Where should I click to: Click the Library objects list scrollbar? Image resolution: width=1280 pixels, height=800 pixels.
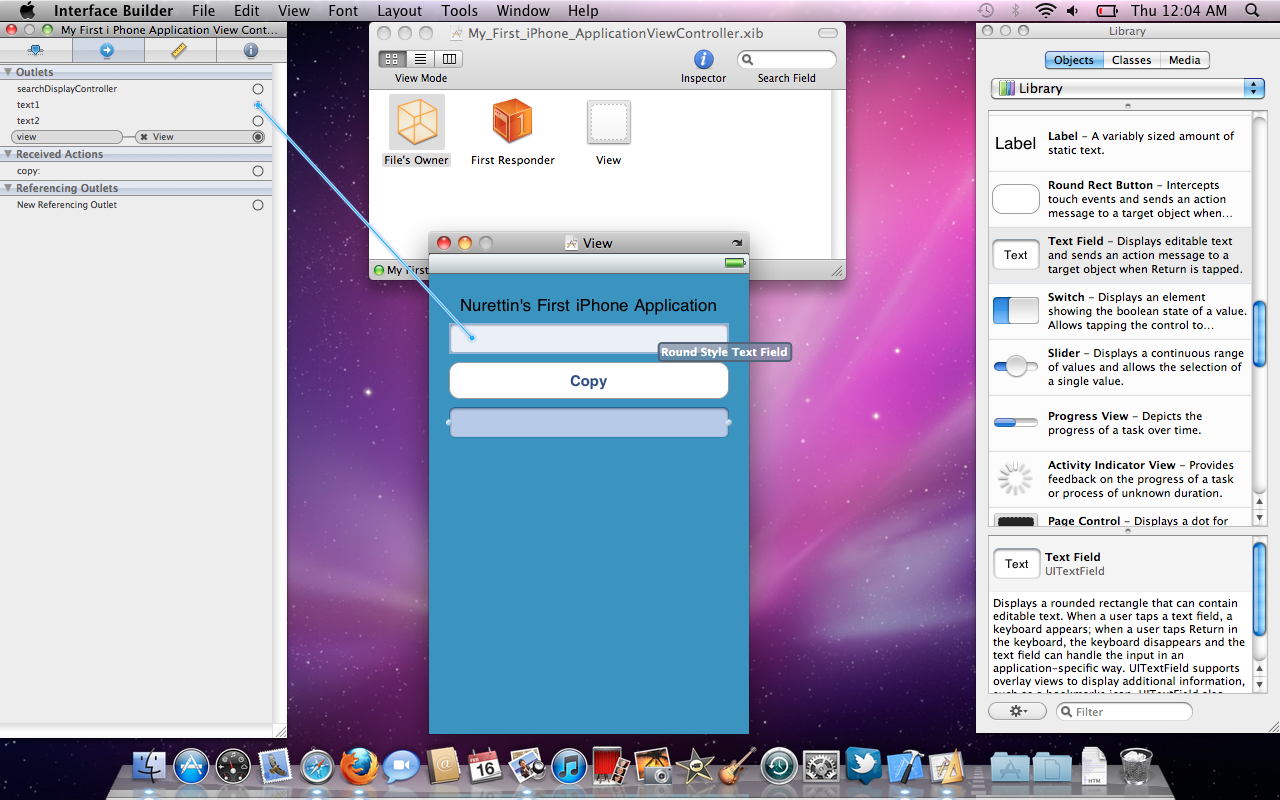pyautogui.click(x=1260, y=335)
